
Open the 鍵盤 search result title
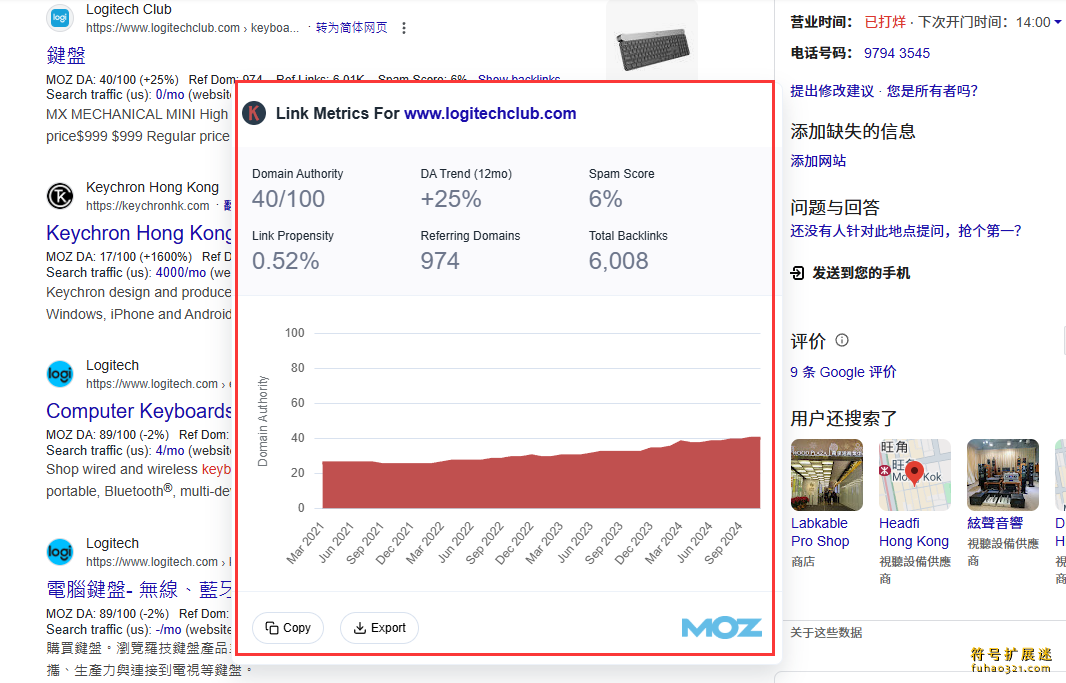pyautogui.click(x=66, y=55)
